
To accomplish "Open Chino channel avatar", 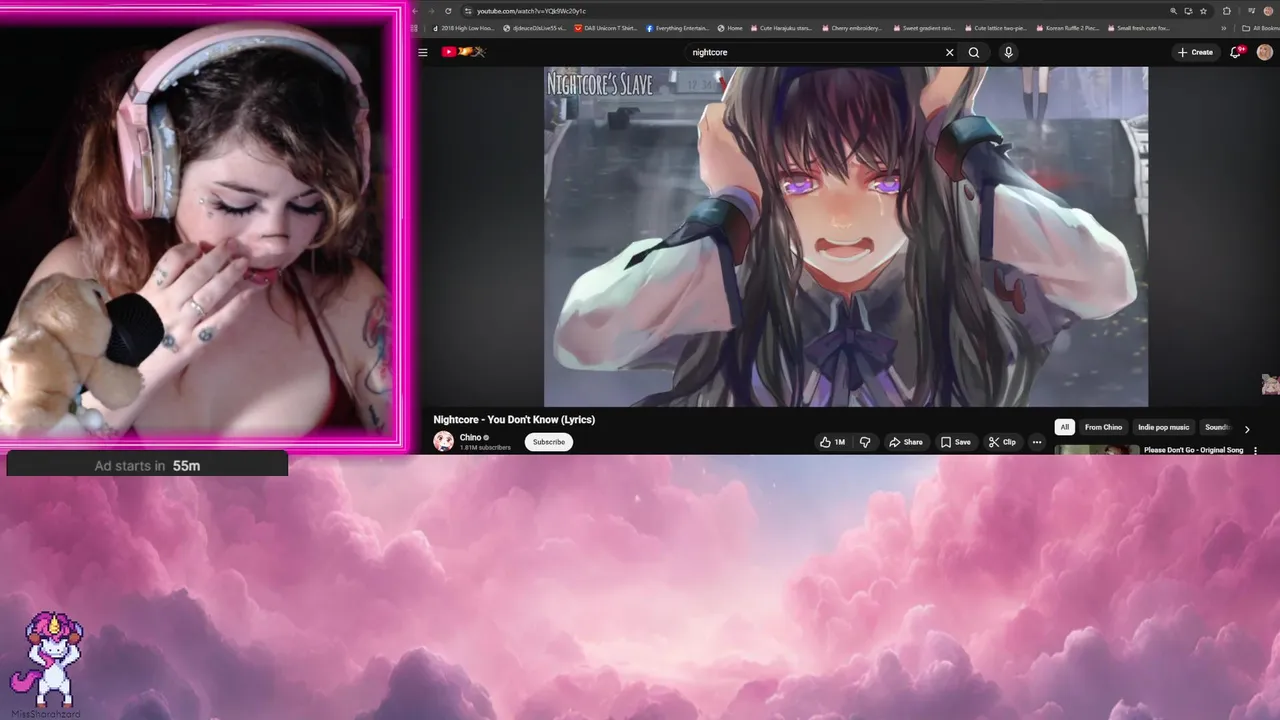I will 443,441.
